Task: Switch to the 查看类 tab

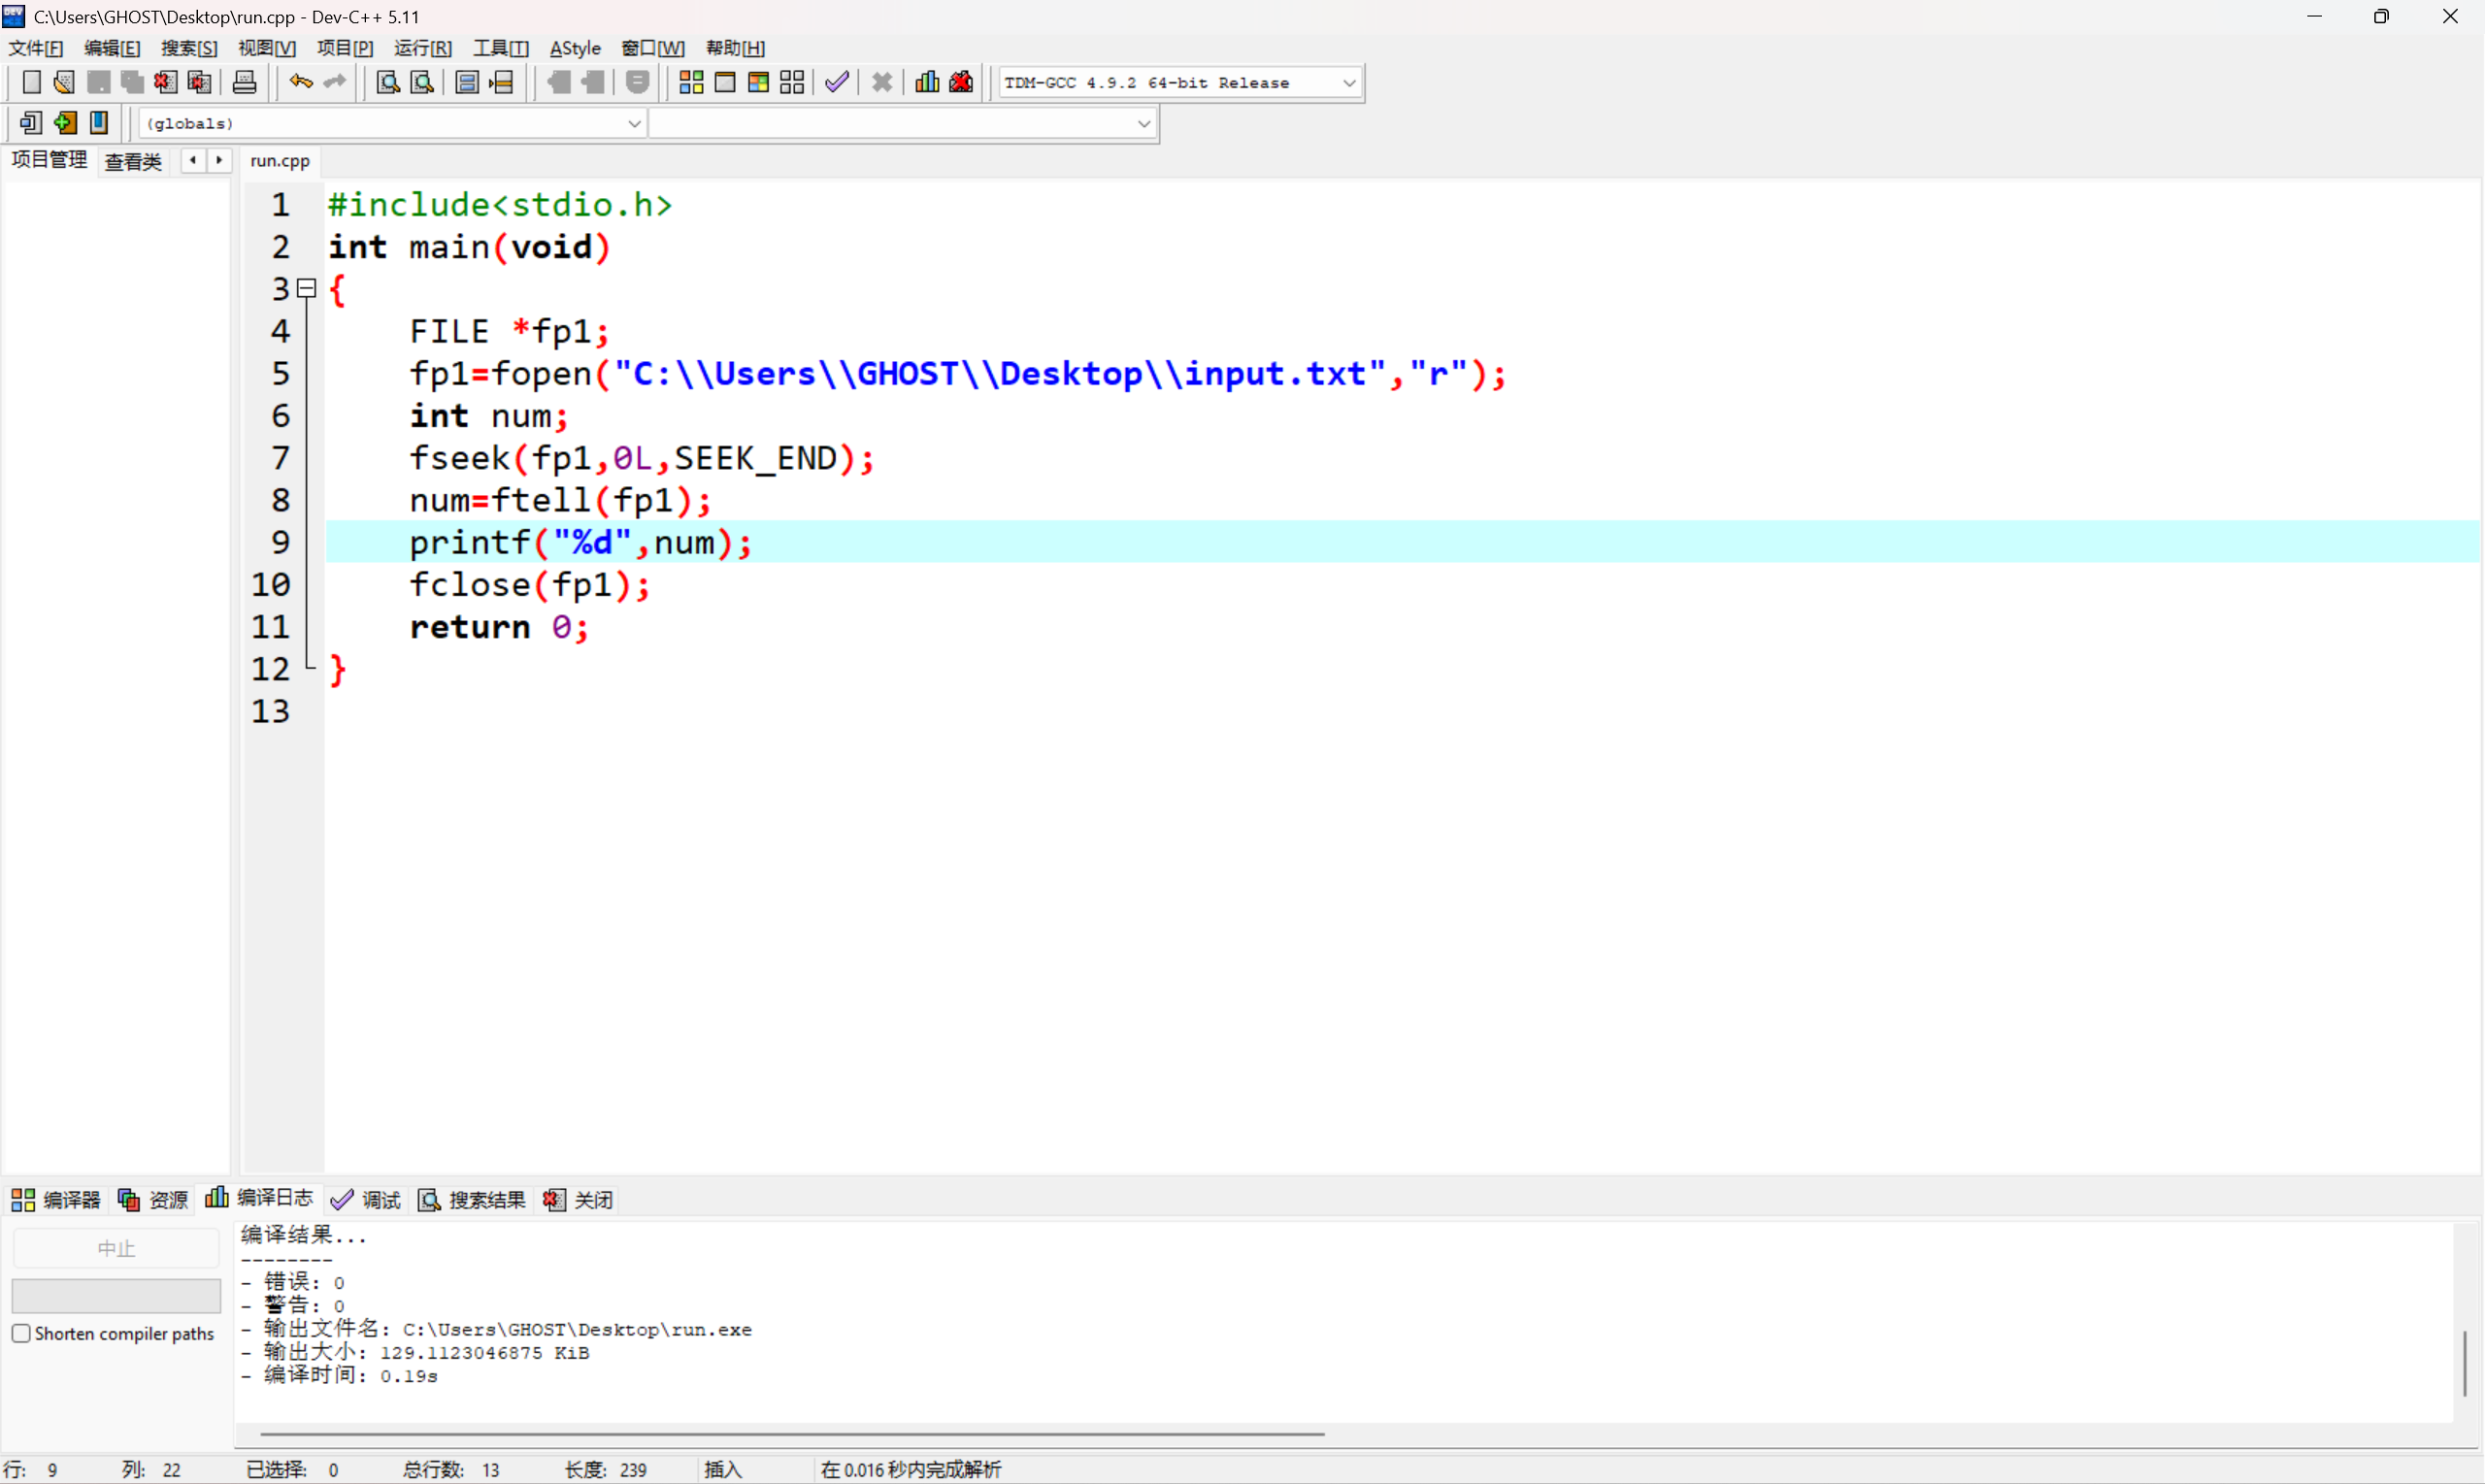Action: tap(133, 161)
